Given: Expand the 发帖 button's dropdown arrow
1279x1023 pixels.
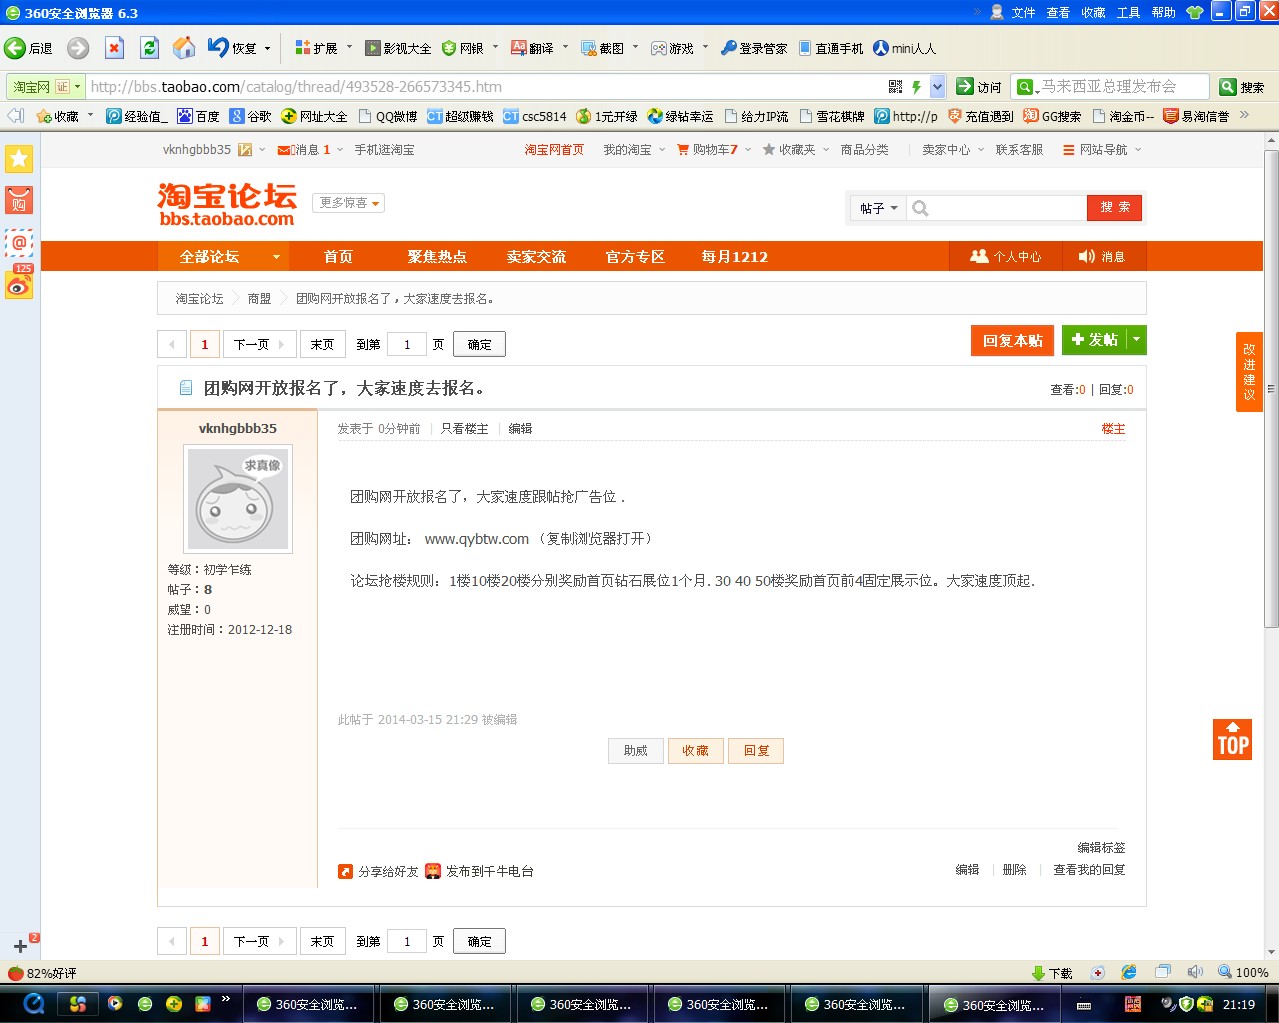Looking at the screenshot, I should tap(1136, 340).
